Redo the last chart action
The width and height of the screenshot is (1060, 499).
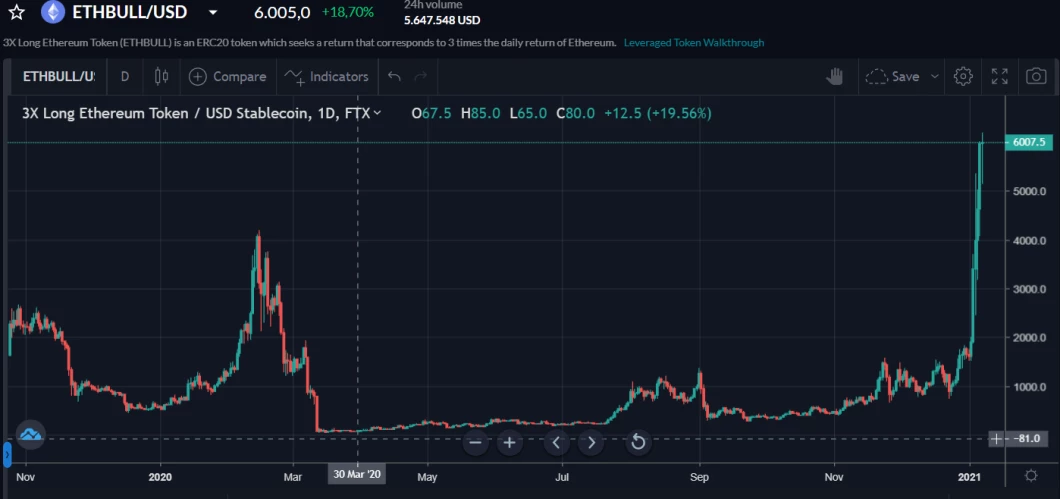pyautogui.click(x=421, y=76)
